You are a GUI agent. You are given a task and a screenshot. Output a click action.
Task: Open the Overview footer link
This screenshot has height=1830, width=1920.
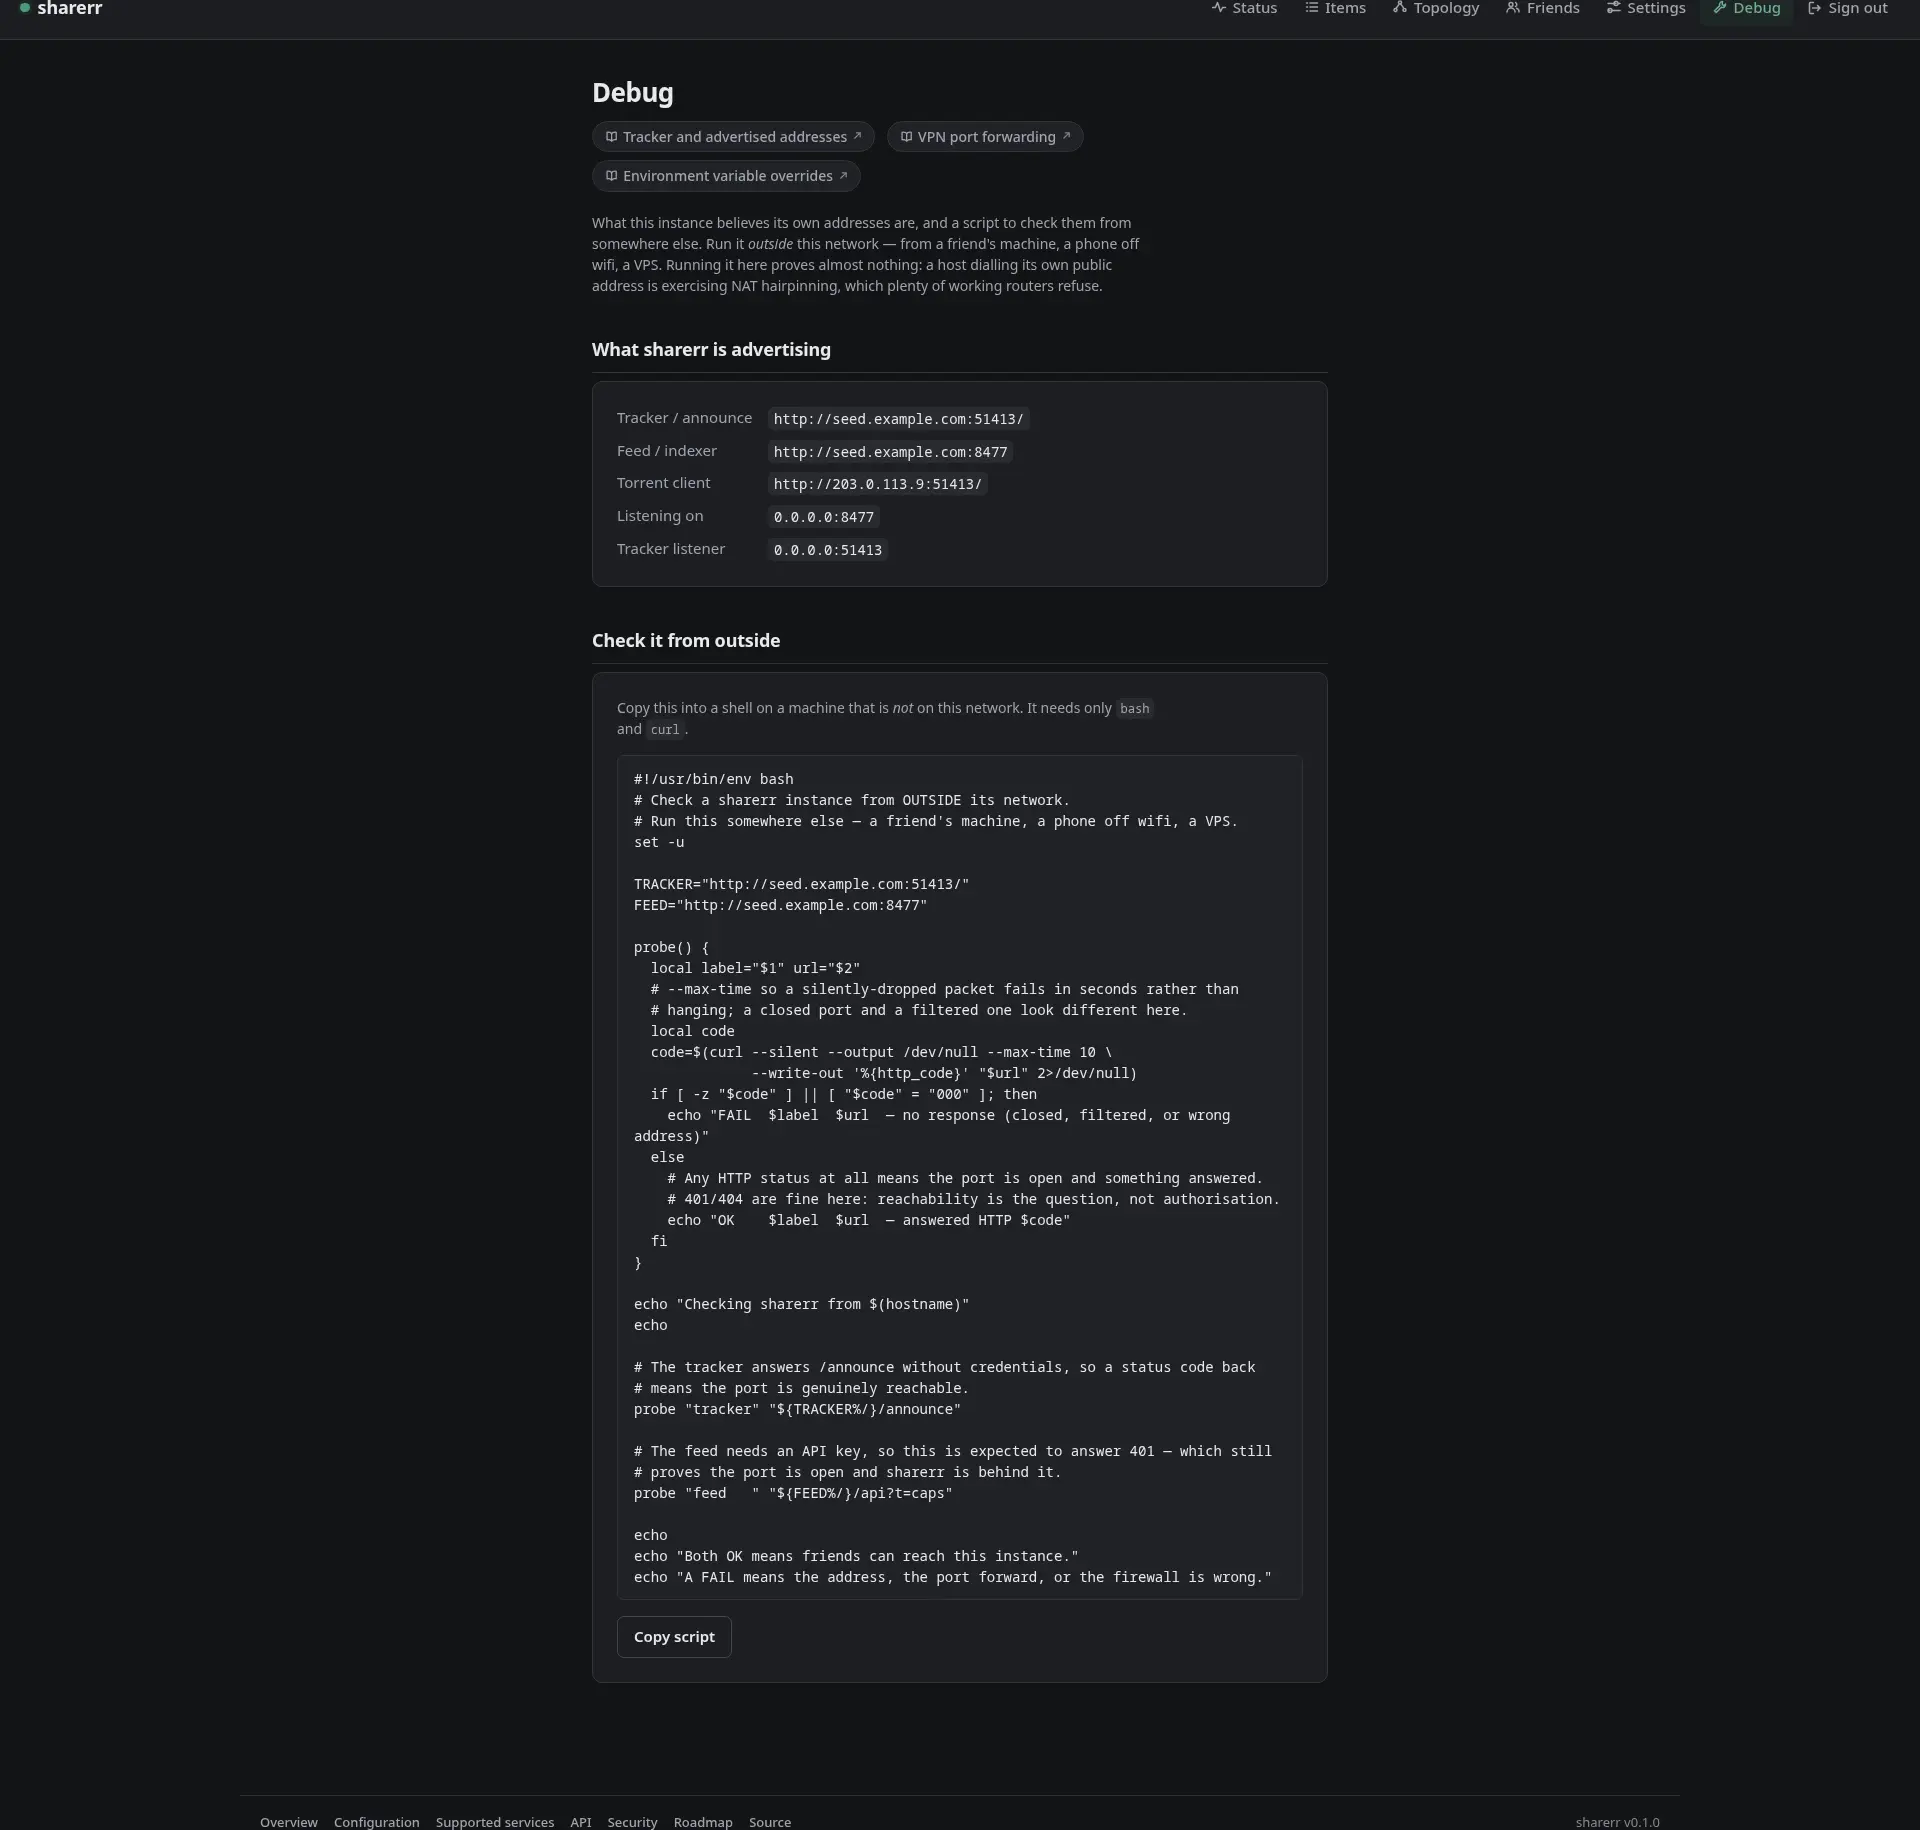[x=288, y=1822]
